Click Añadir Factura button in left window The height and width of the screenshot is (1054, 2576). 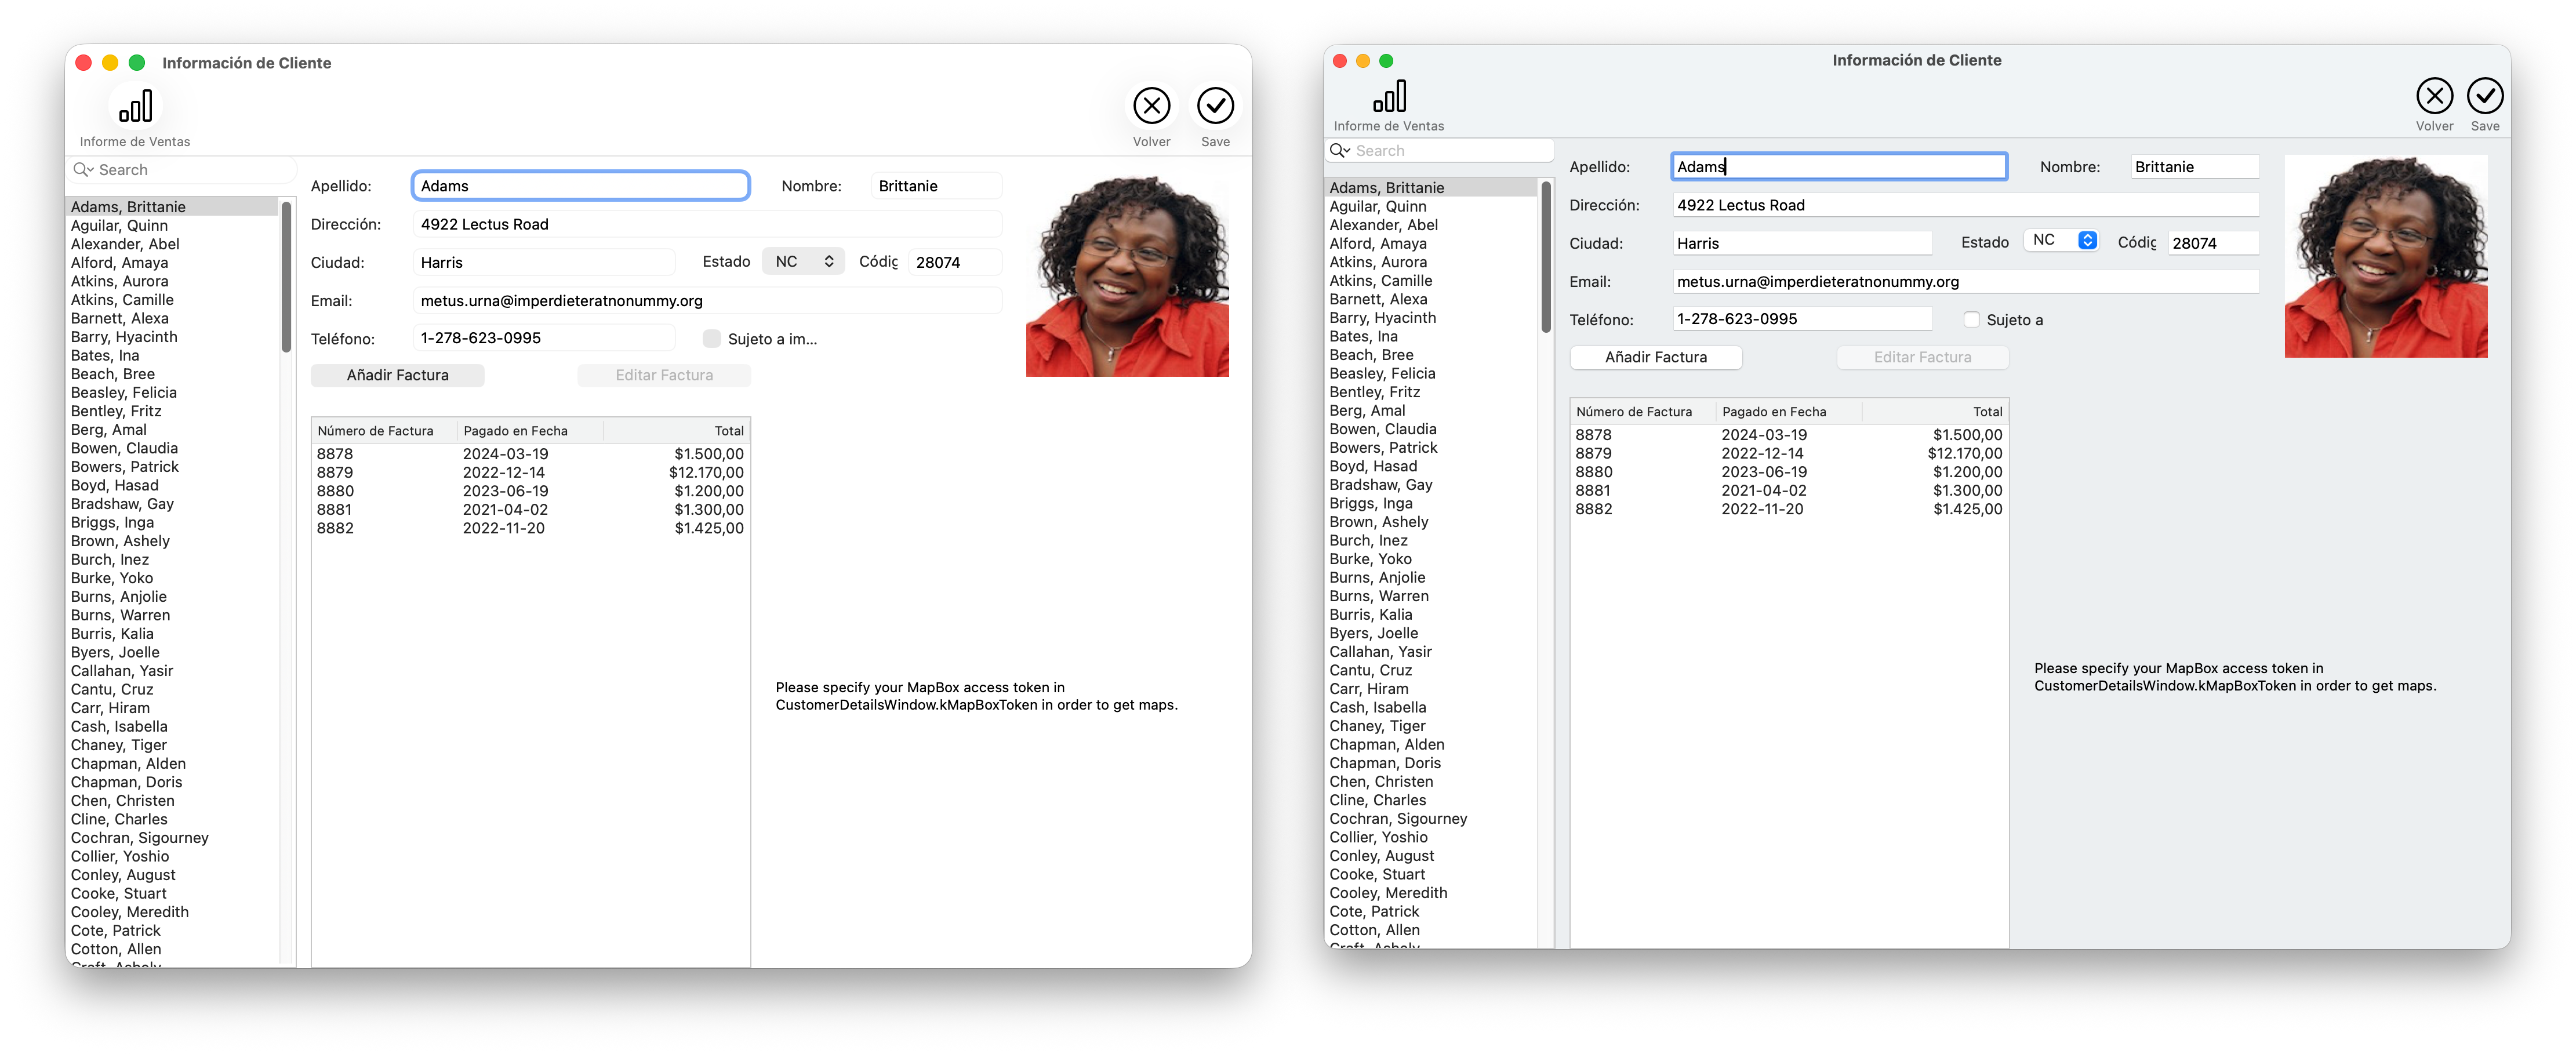pos(397,375)
